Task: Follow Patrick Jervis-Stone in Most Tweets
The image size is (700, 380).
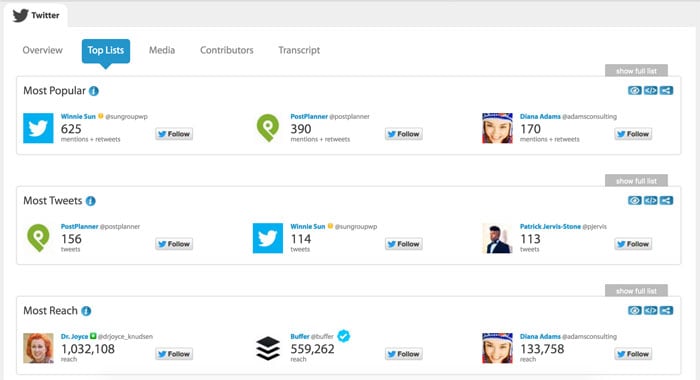Action: (633, 244)
